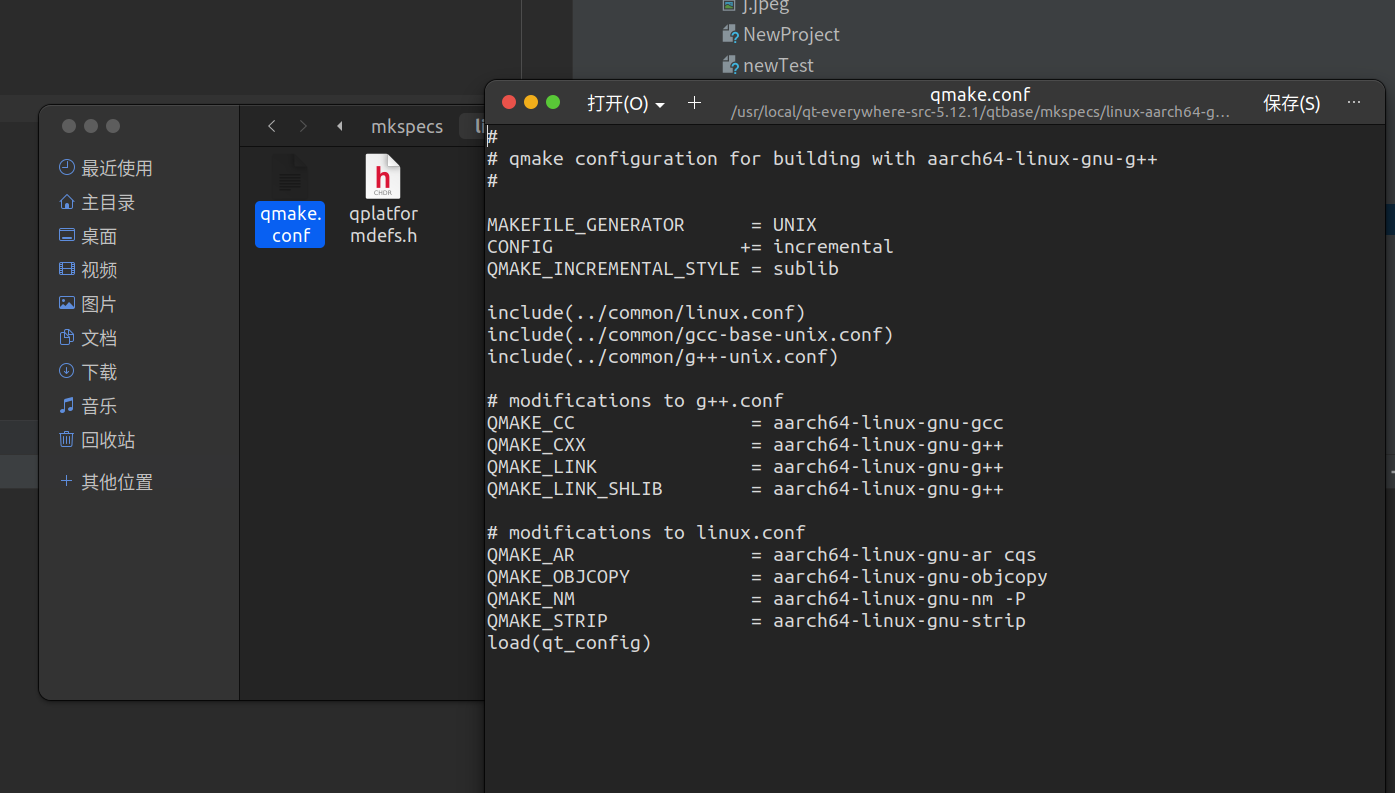The image size is (1395, 793).
Task: Click the qmake.conf title in the header
Action: [x=979, y=94]
